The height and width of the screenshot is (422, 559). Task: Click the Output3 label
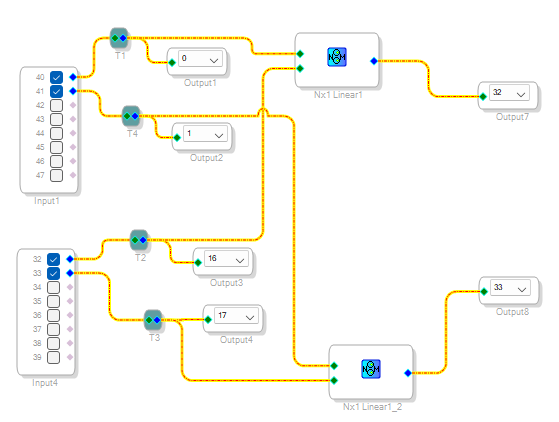click(226, 283)
